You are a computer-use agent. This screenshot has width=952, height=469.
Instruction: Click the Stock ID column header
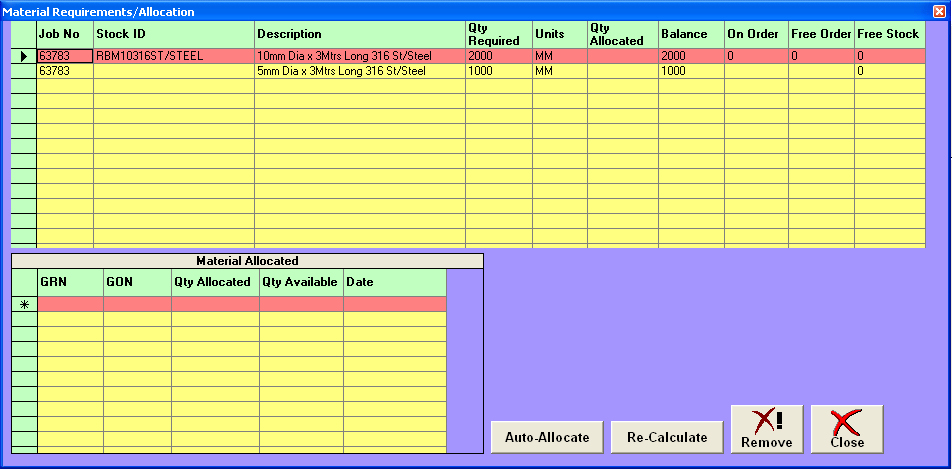(x=174, y=35)
